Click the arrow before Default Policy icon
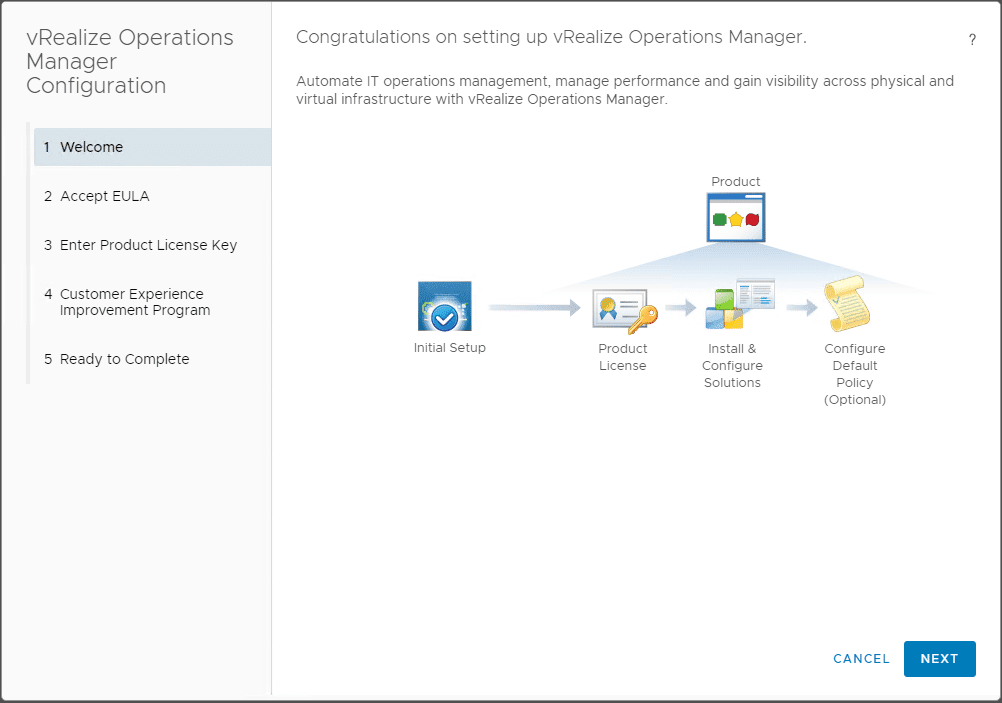The height and width of the screenshot is (703, 1002). (802, 308)
